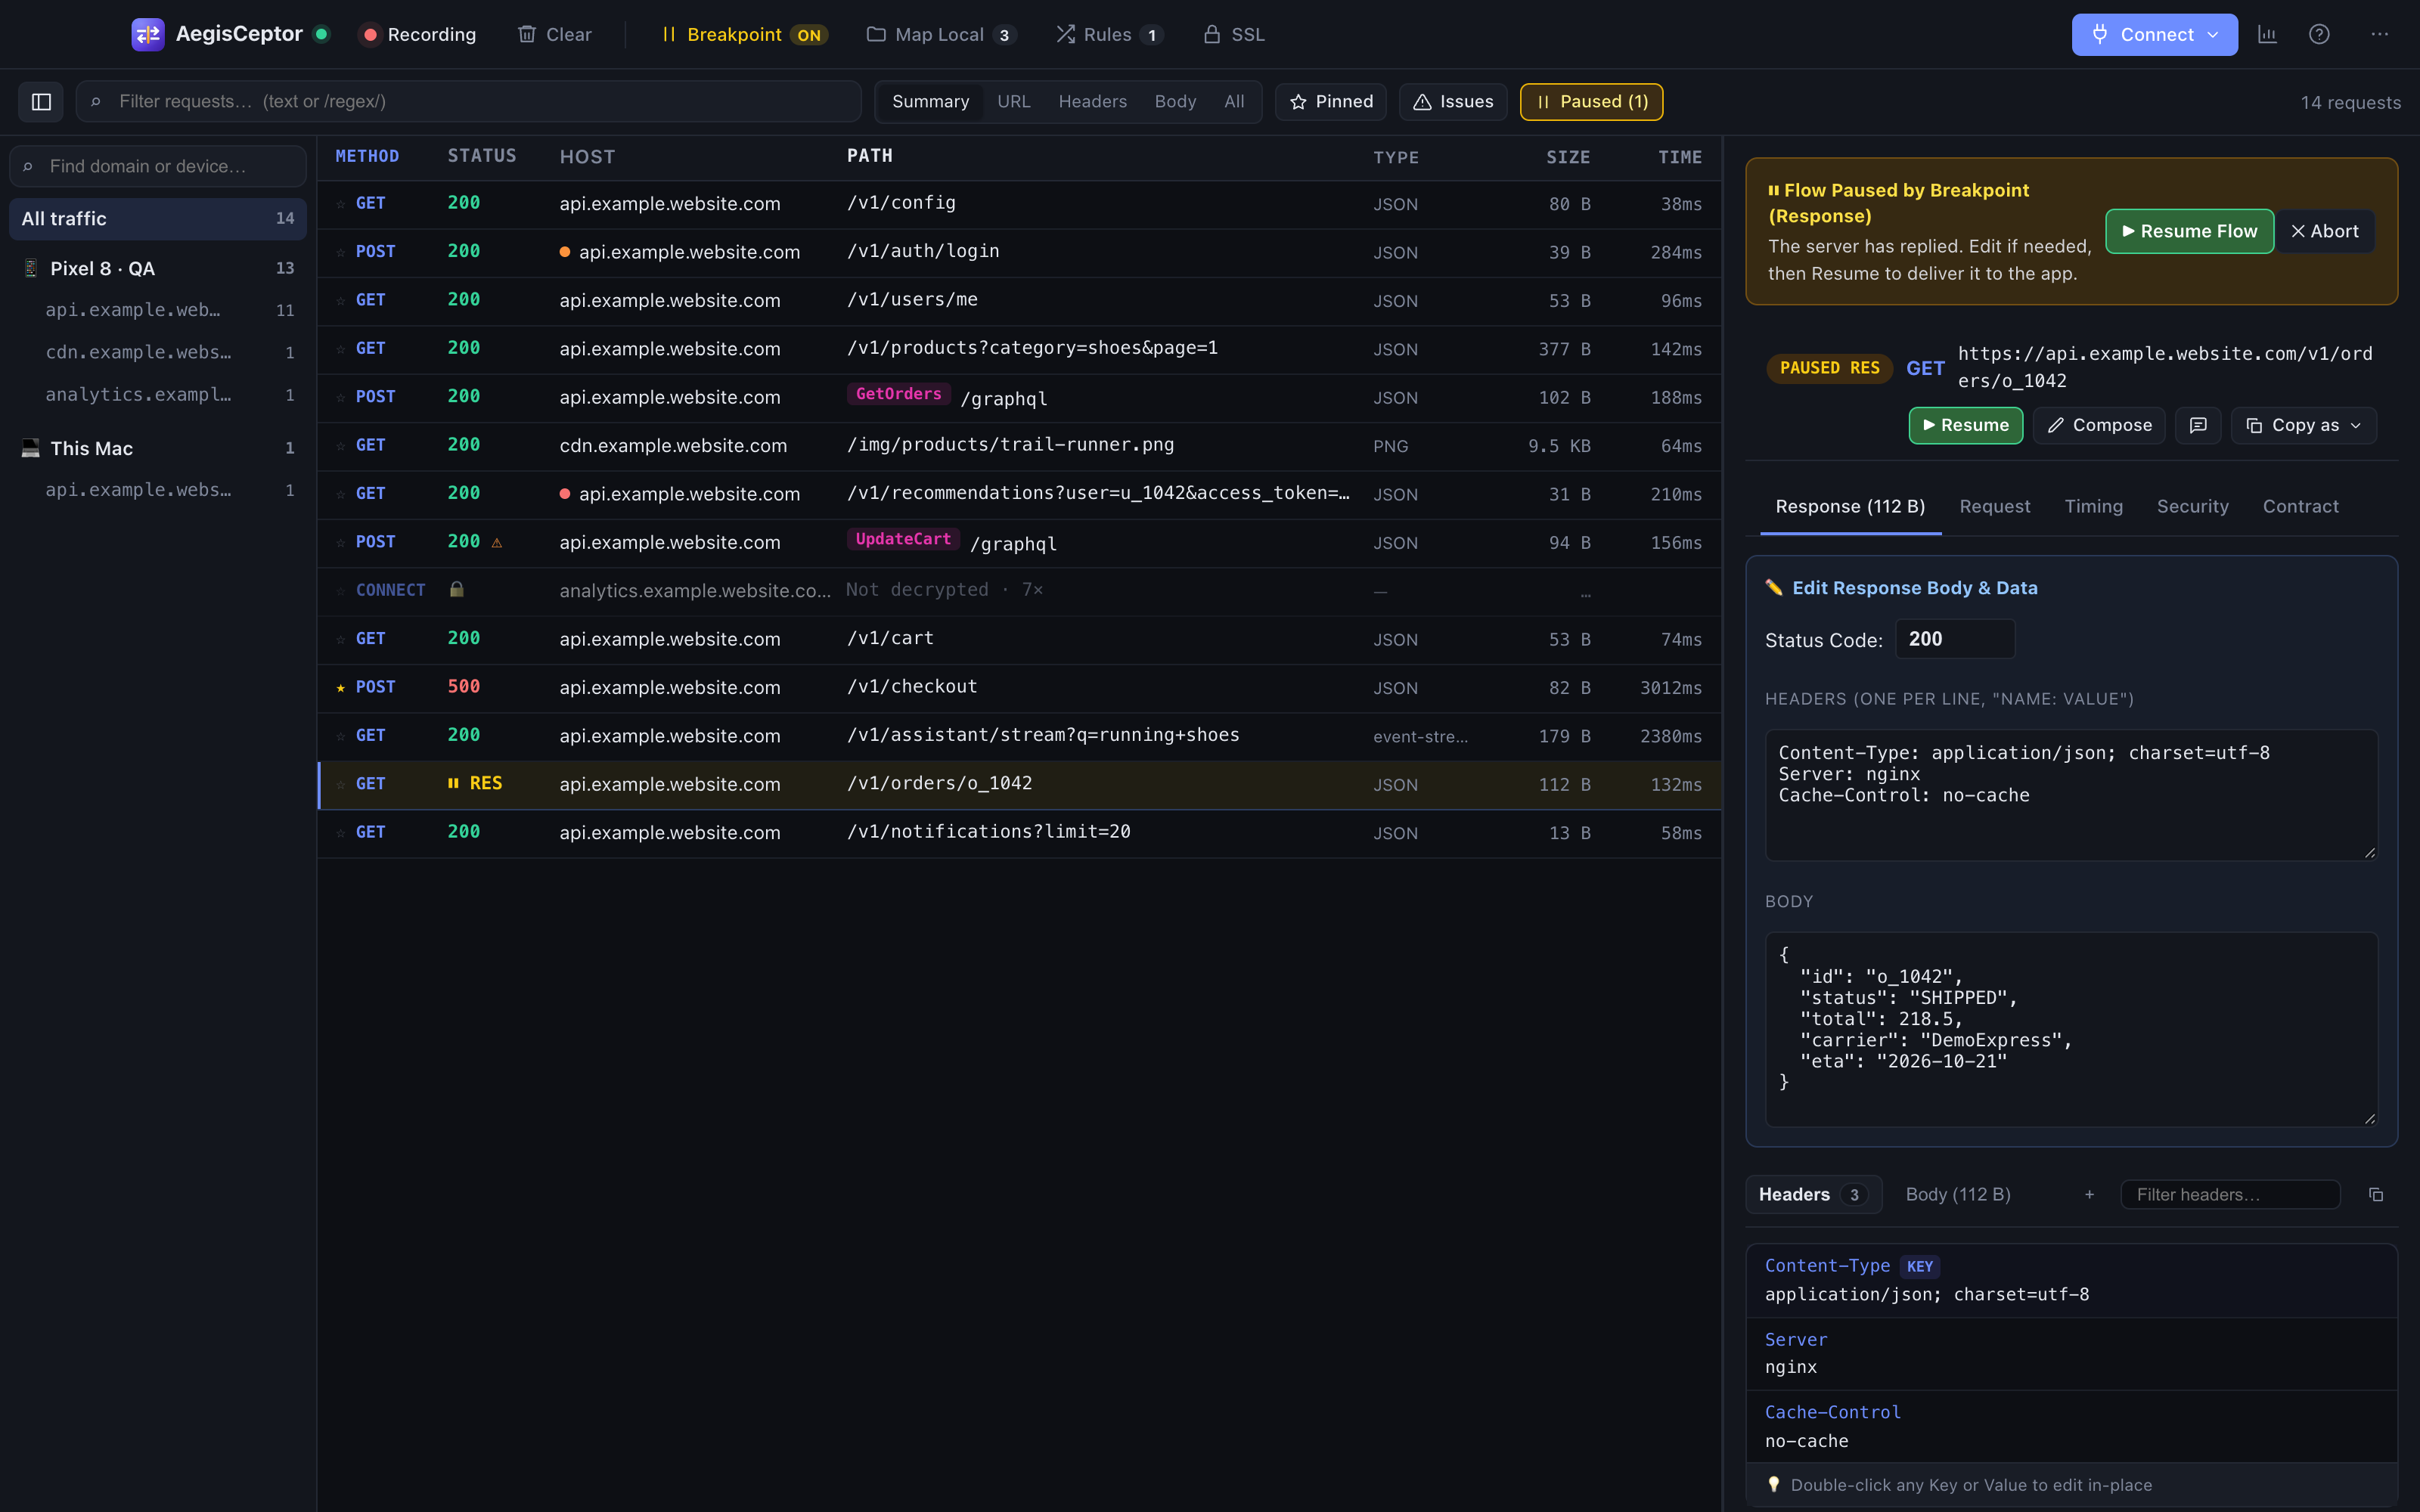Star the POST /v1/checkout request
This screenshot has height=1512, width=2420.
[x=341, y=687]
